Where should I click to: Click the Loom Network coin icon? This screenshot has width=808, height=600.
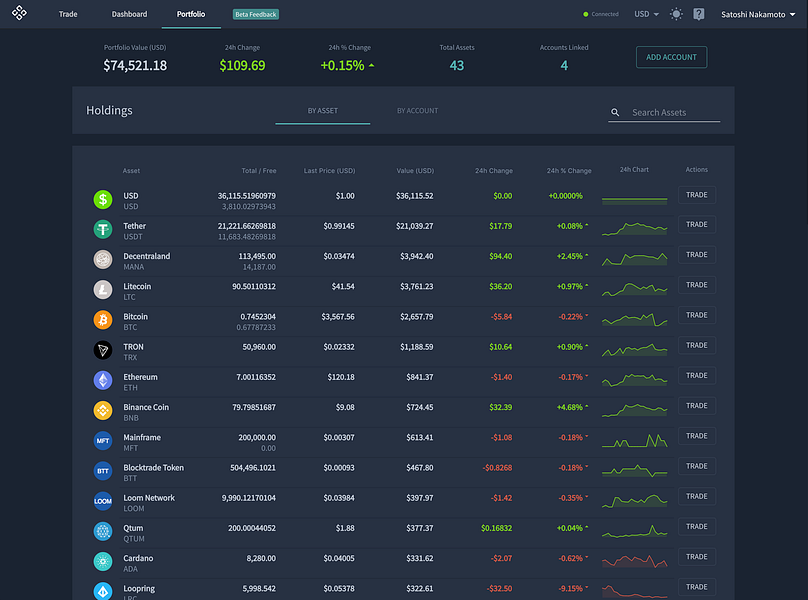coord(103,501)
